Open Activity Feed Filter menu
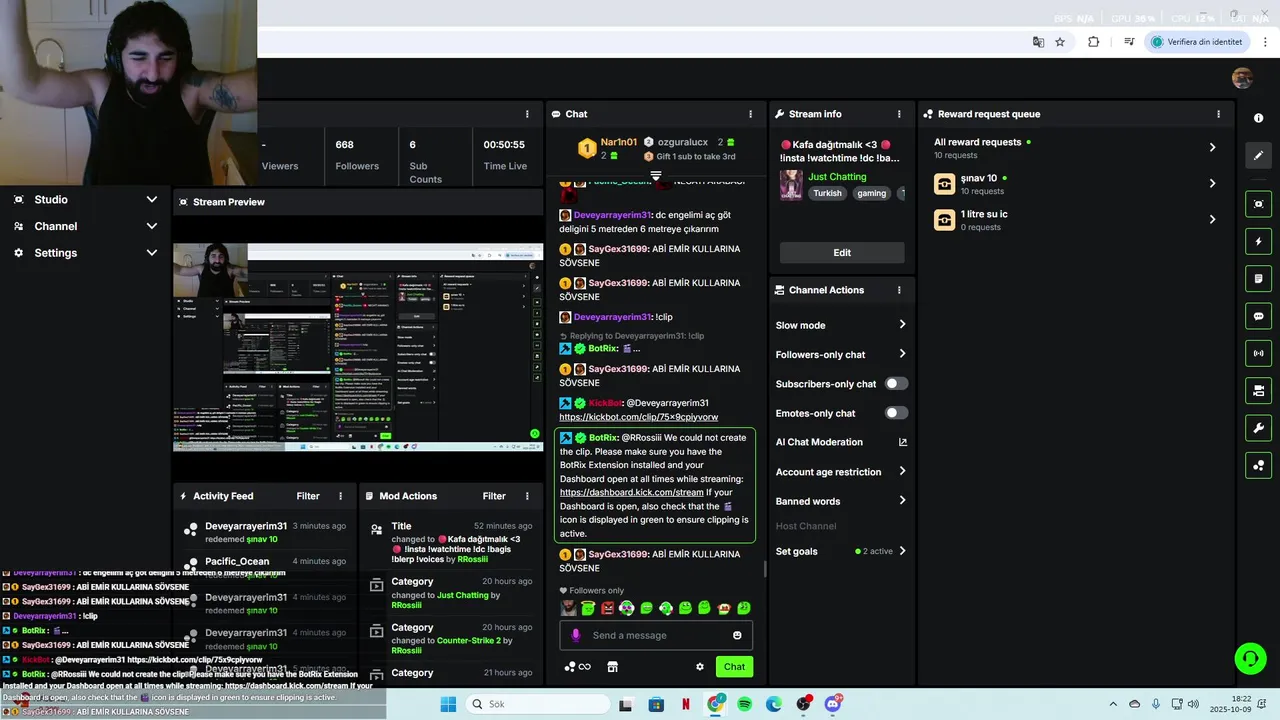Viewport: 1280px width, 720px height. [308, 496]
